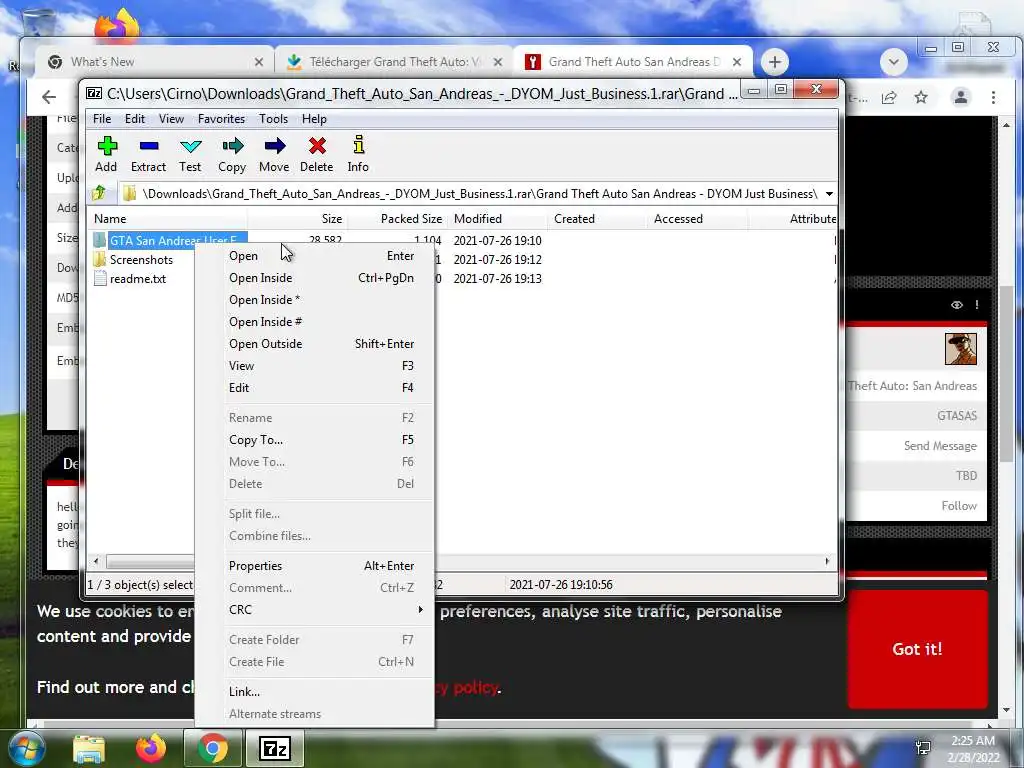
Task: Click the watch eye icon on the webpage
Action: (957, 305)
